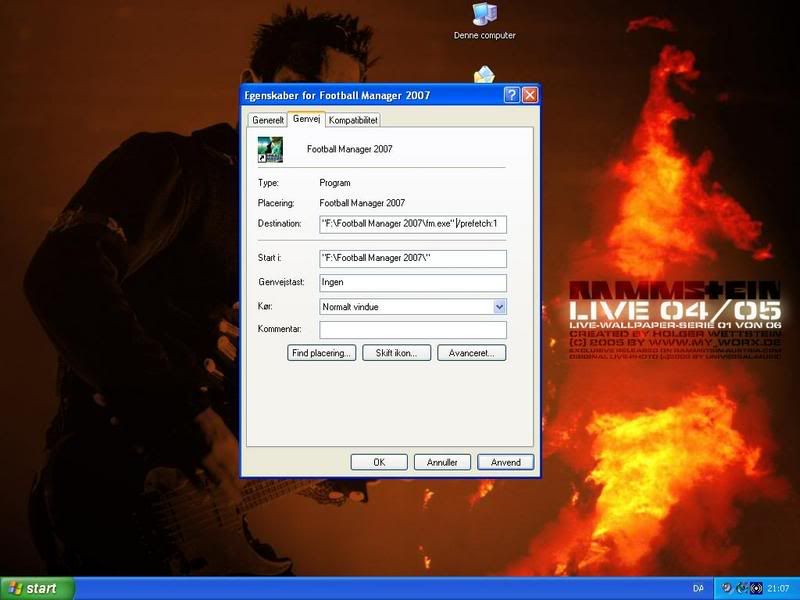
Task: Click the Type value text 'Program'
Action: (x=335, y=183)
